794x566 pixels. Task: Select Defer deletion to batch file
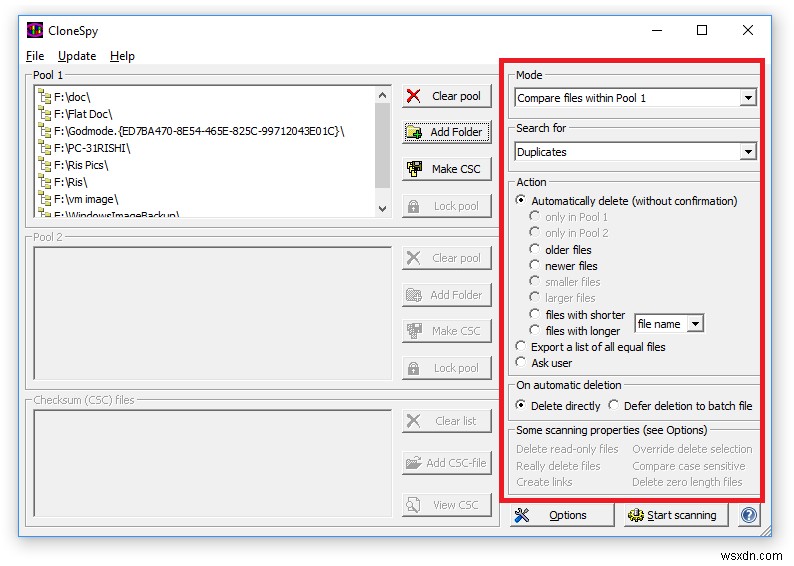pyautogui.click(x=681, y=406)
